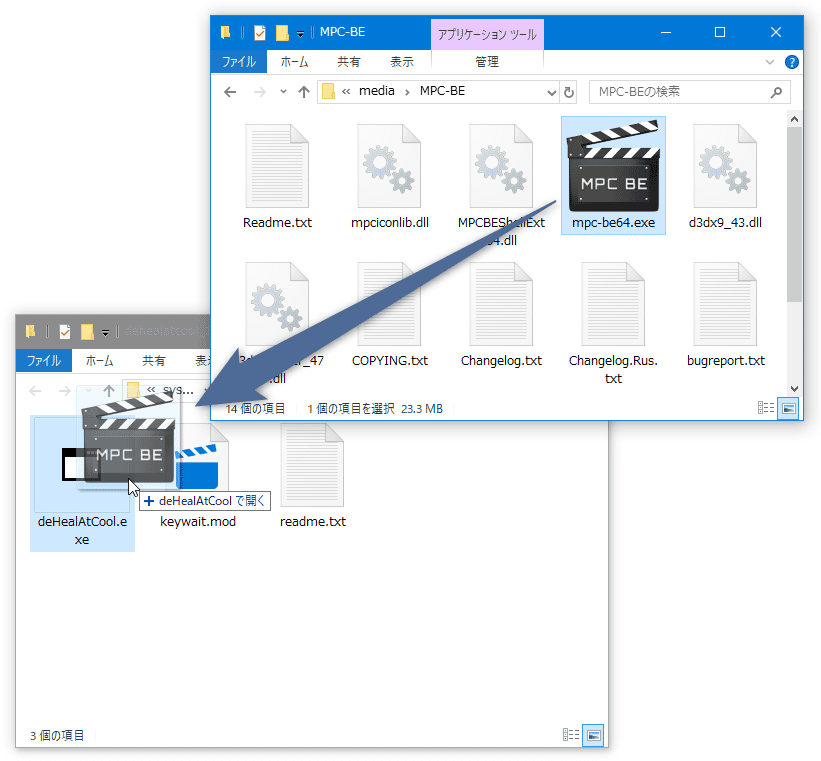Select the Changelog.Rus.txt file icon

(613, 304)
